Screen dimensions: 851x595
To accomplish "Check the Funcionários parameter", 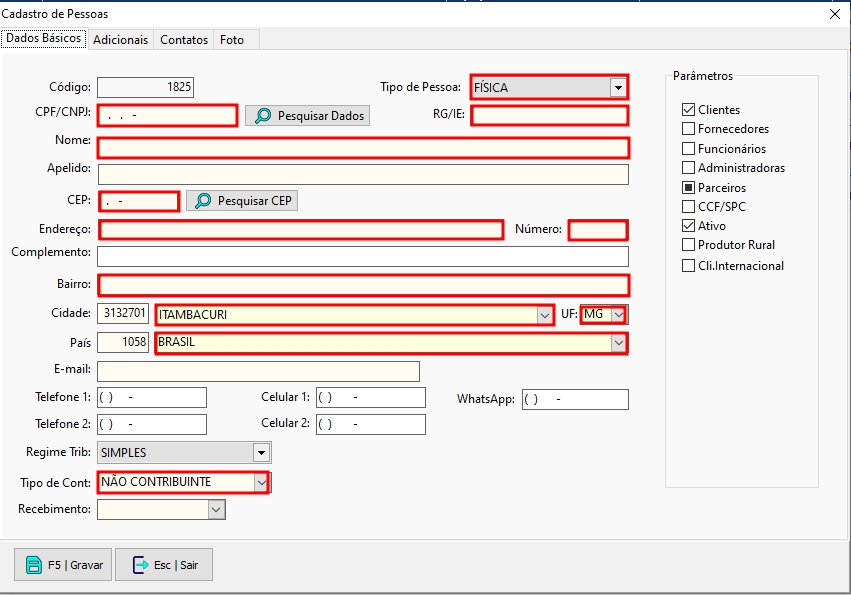I will (x=688, y=149).
